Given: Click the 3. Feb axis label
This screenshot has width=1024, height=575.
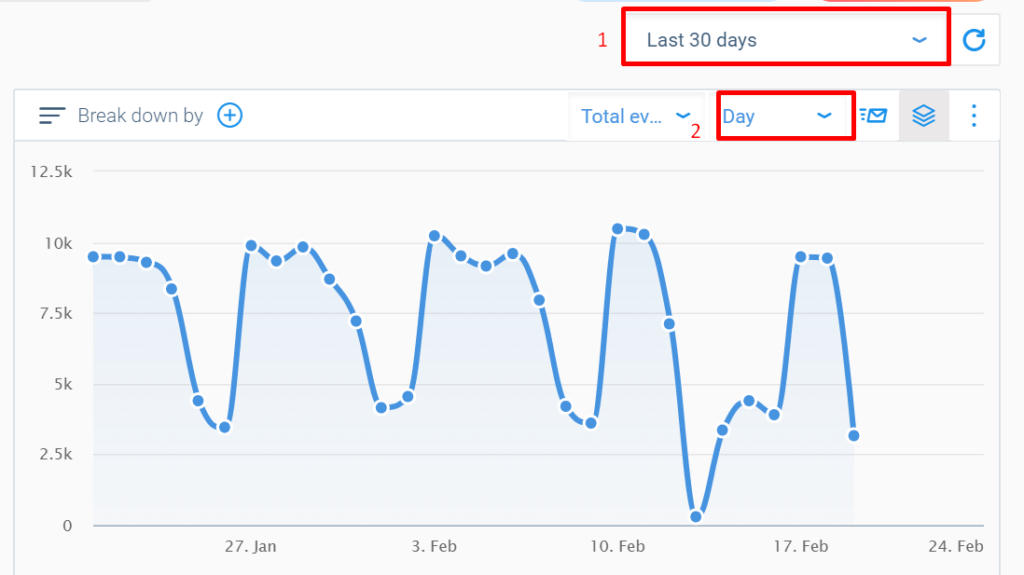Looking at the screenshot, I should [x=434, y=546].
